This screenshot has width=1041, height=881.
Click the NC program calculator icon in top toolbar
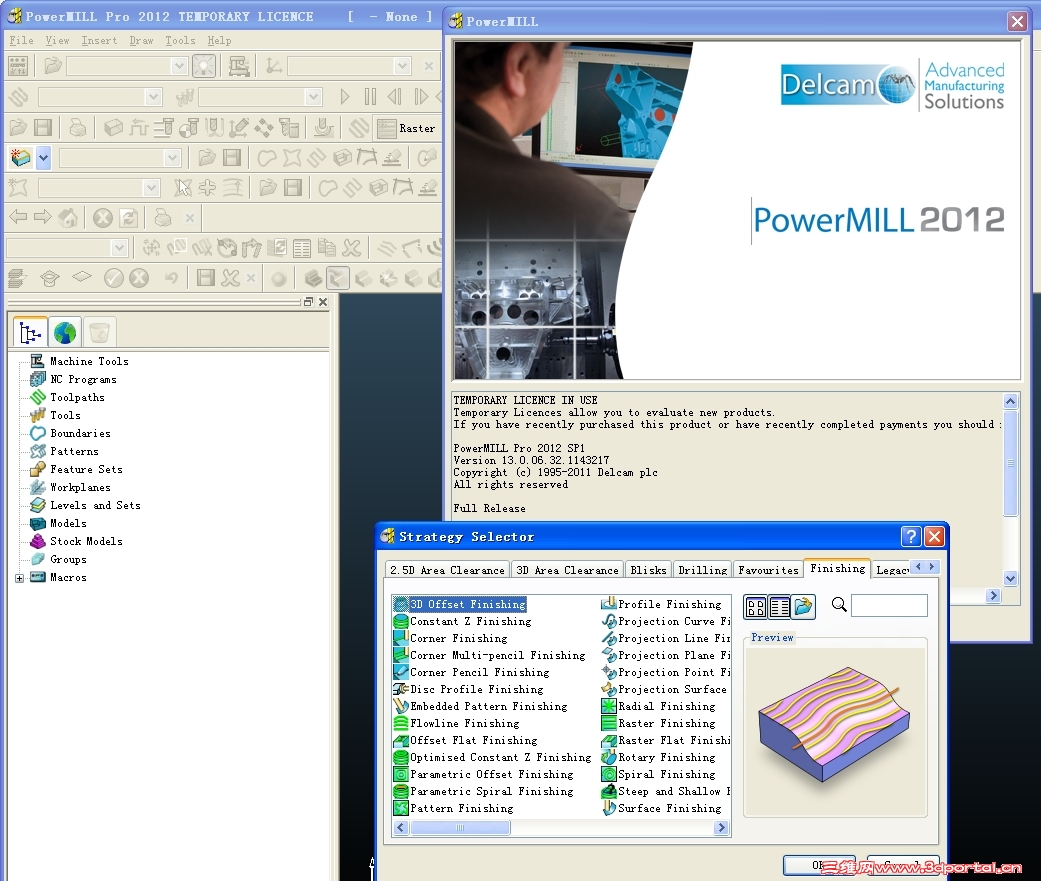[x=18, y=66]
